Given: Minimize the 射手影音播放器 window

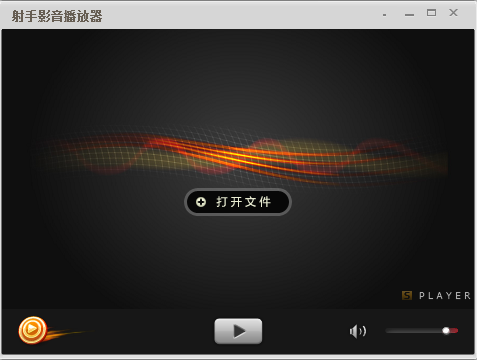Looking at the screenshot, I should click(x=409, y=14).
